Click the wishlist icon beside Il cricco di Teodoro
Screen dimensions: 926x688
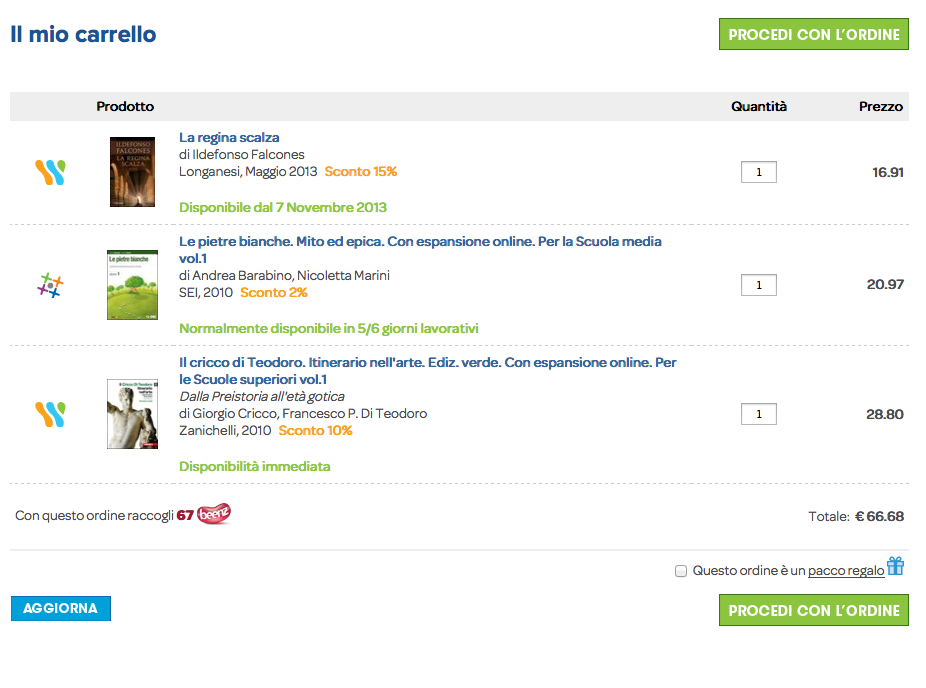(x=50, y=414)
